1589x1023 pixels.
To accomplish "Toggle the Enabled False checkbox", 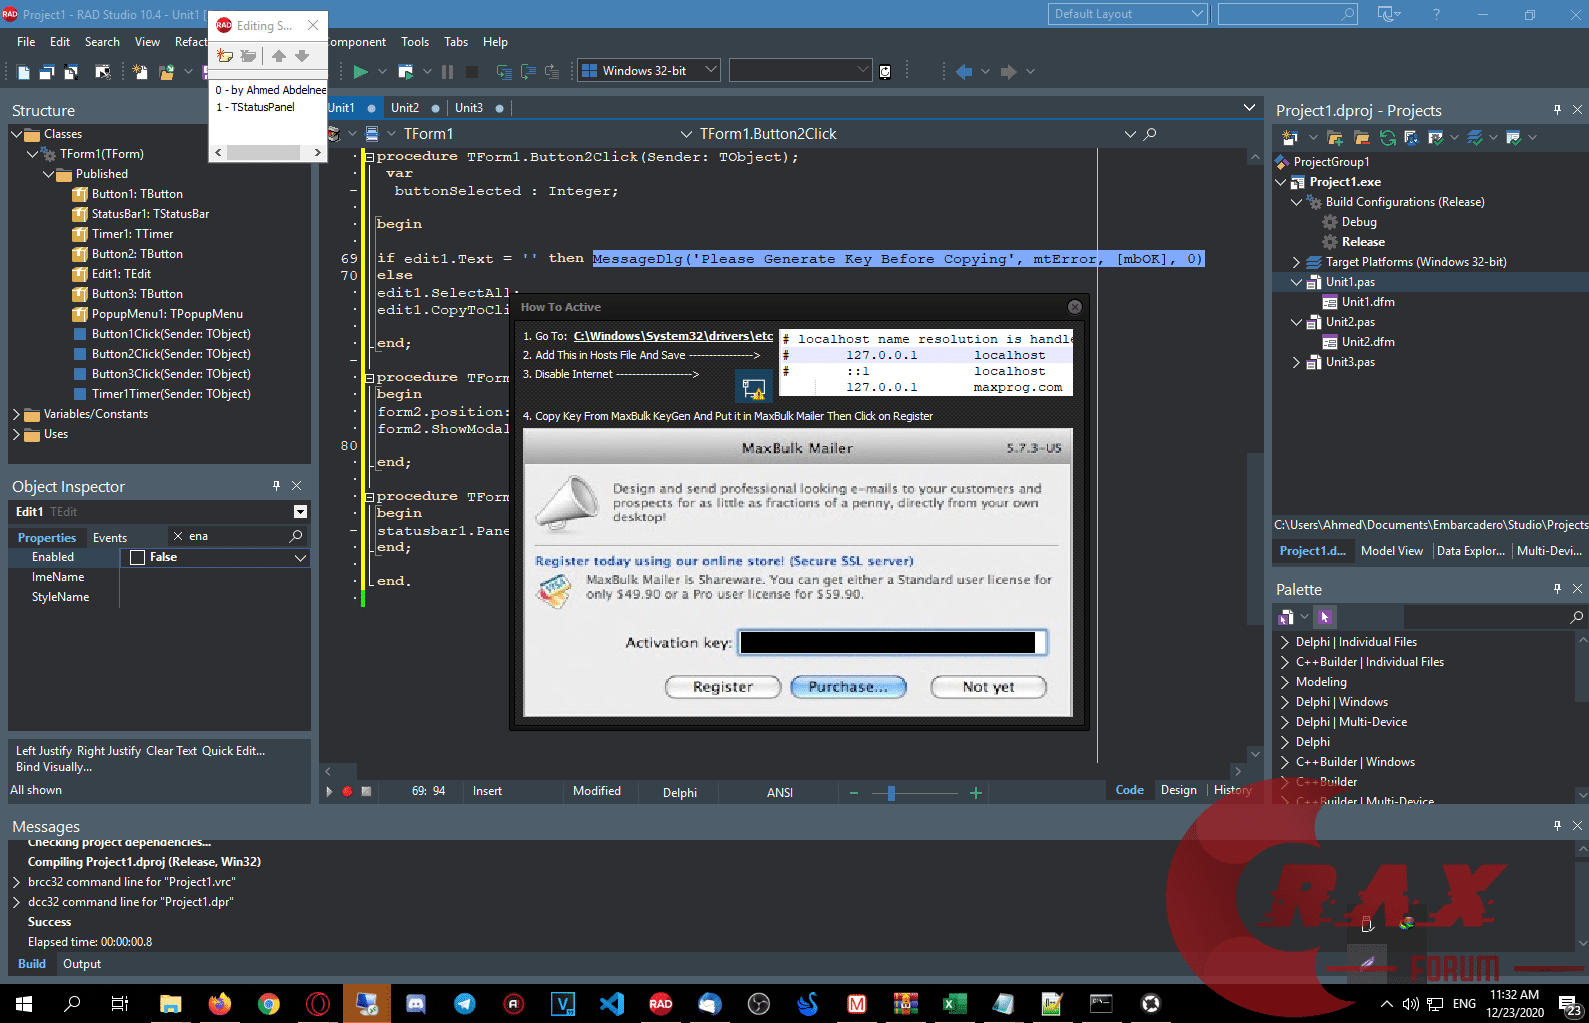I will click(138, 557).
